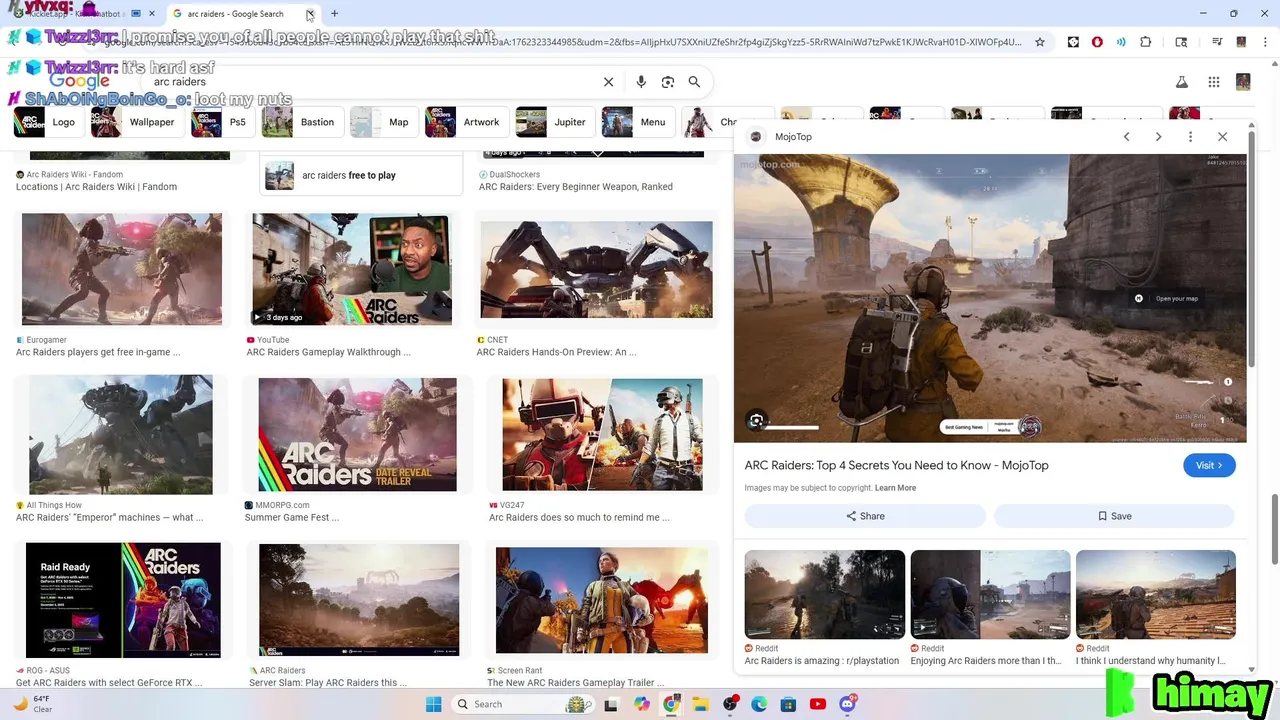This screenshot has height=720, width=1280.
Task: Open the ROG ASUS Raid Ready image
Action: pyautogui.click(x=123, y=600)
